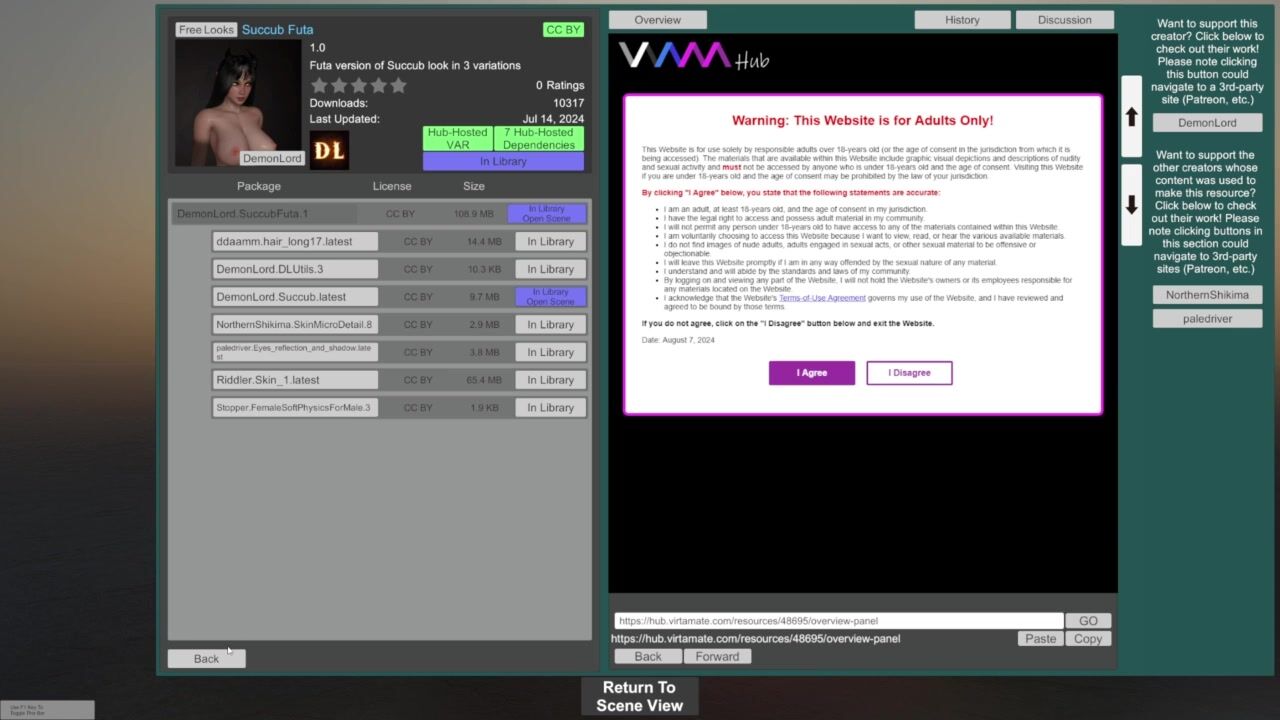Click Copy to copy the URL
This screenshot has width=1280, height=720.
[x=1087, y=639]
